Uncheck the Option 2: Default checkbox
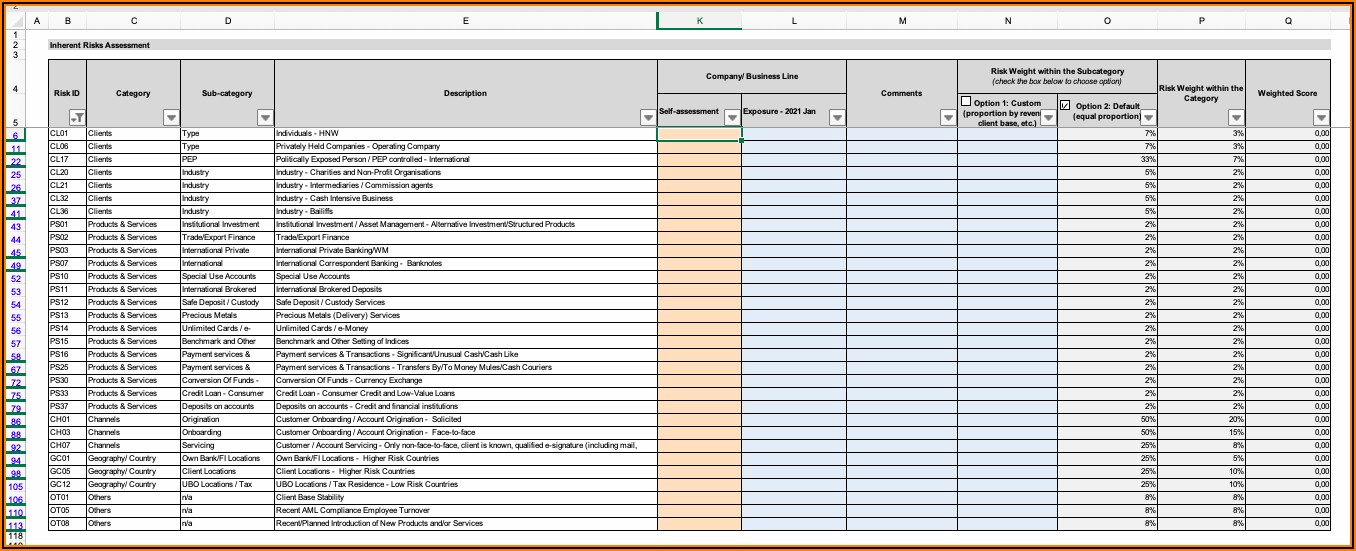The image size is (1356, 551). coord(1065,104)
